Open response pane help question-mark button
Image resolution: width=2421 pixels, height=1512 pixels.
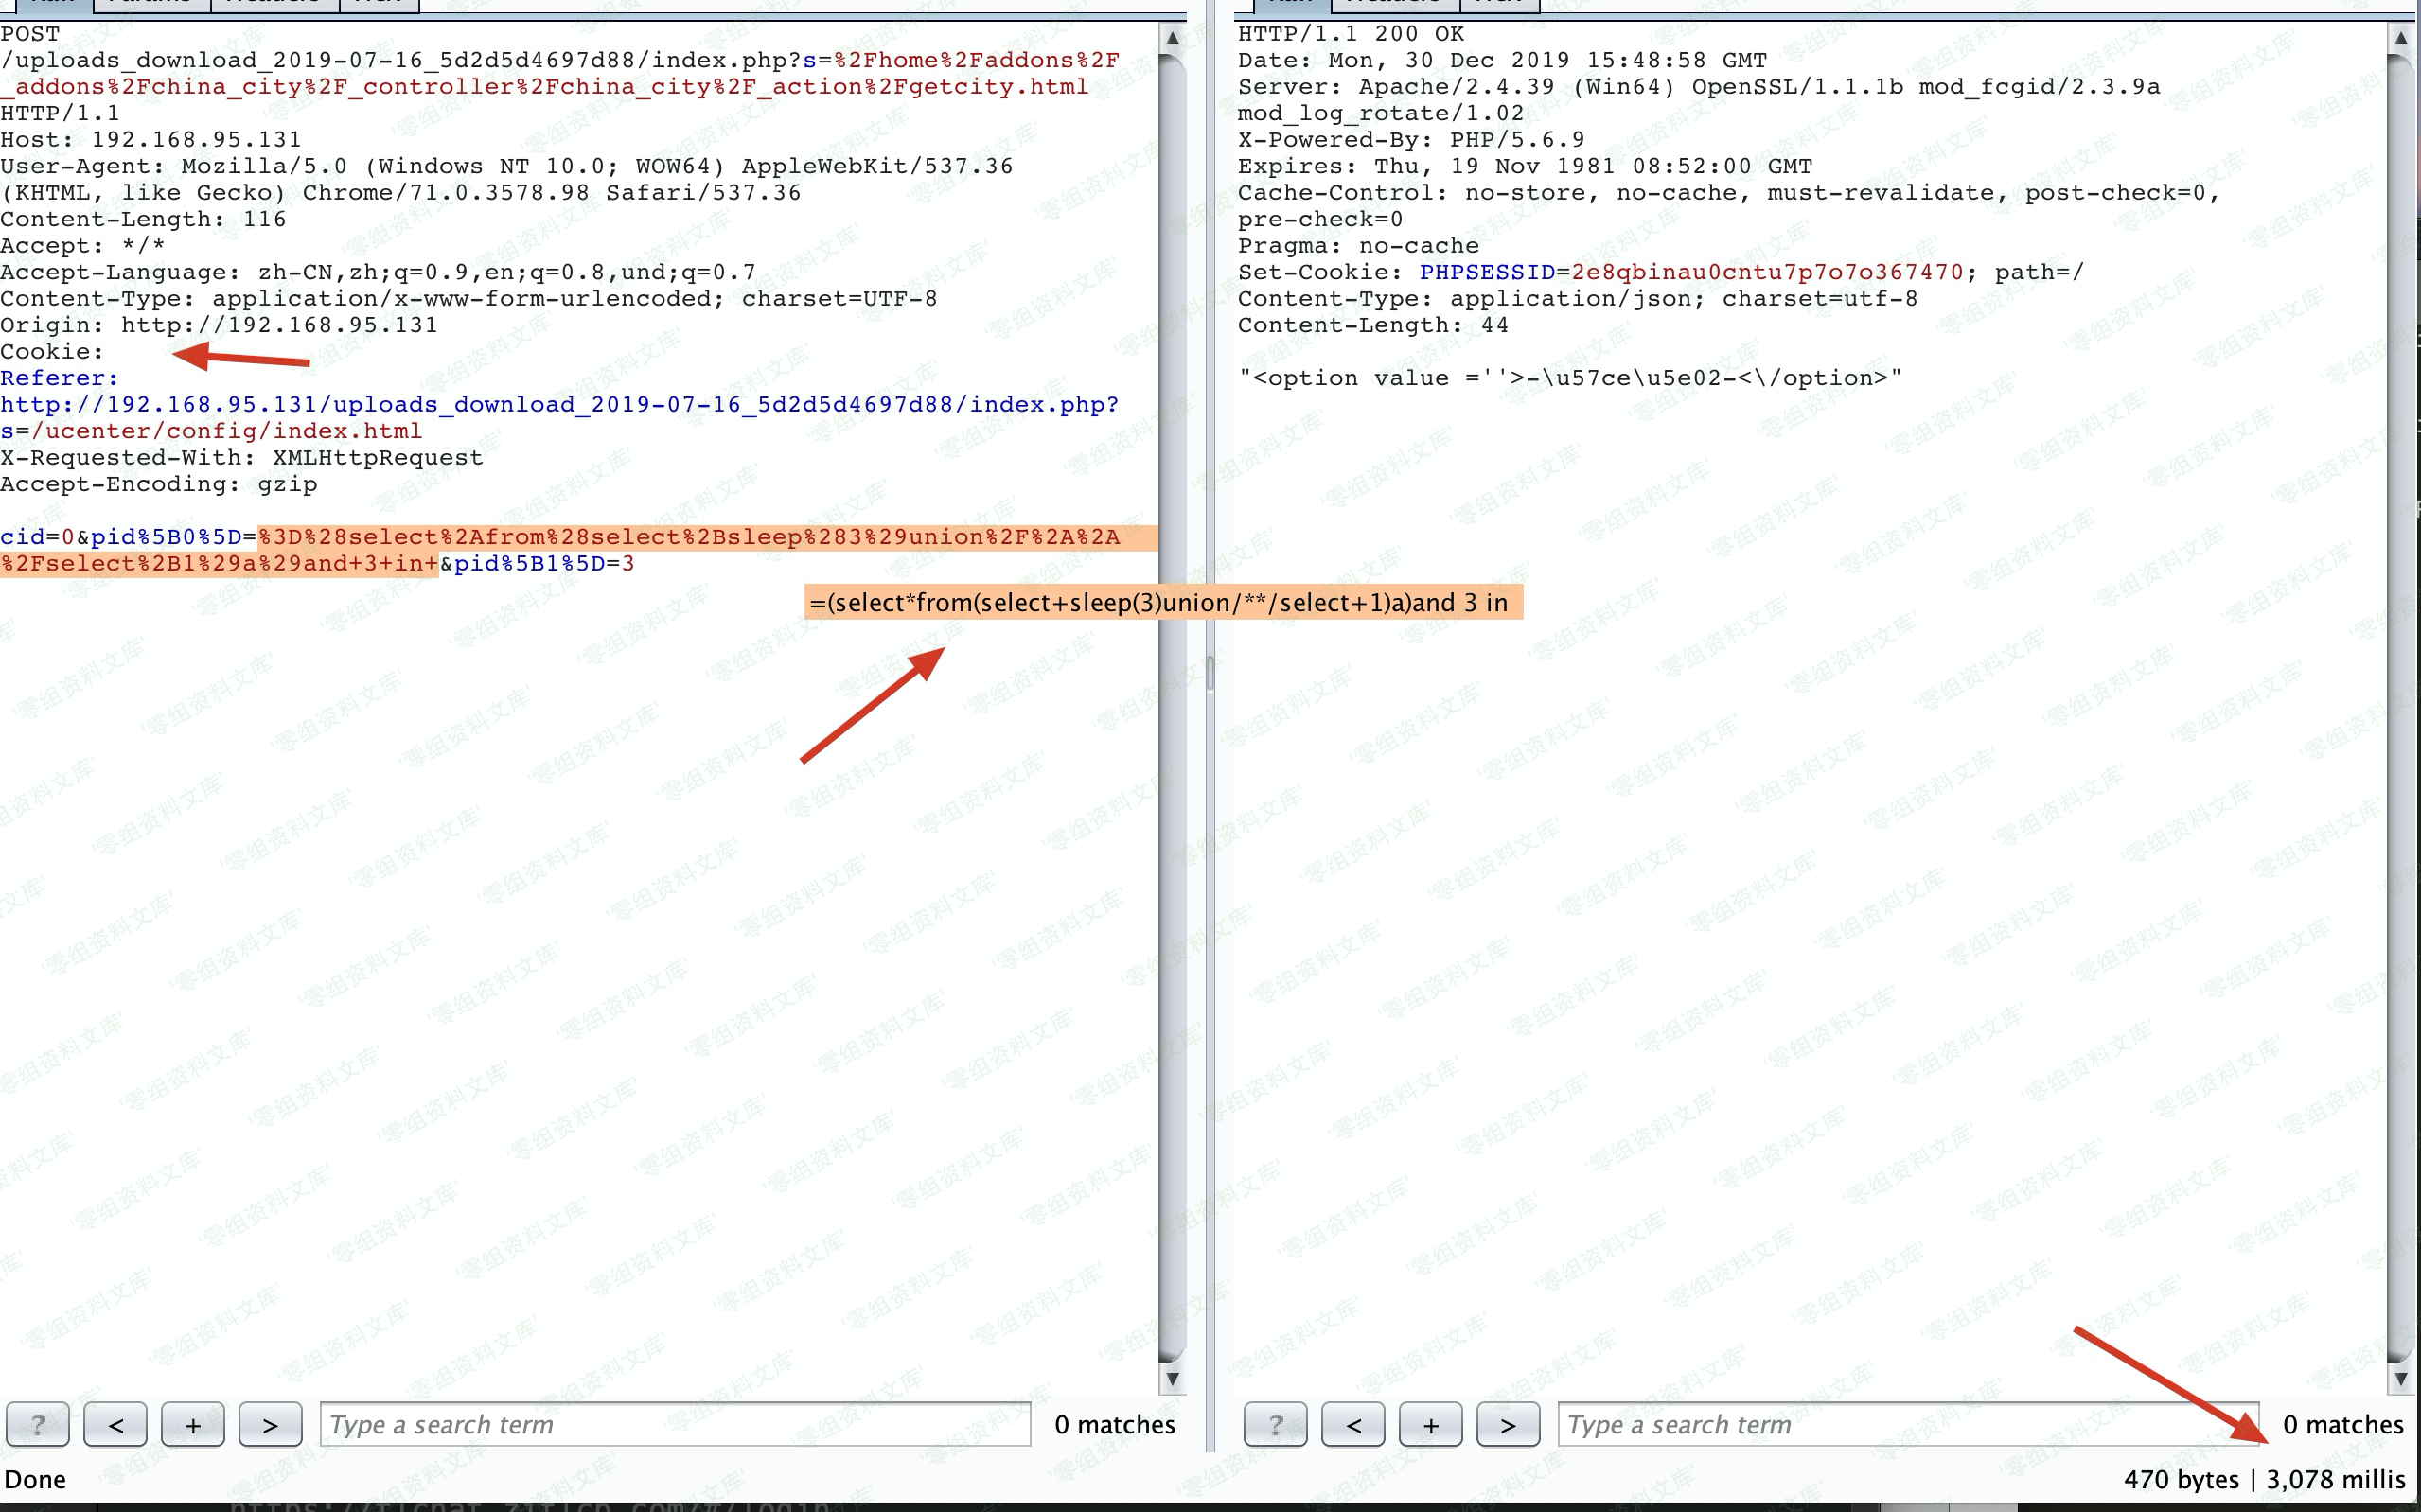click(1275, 1424)
